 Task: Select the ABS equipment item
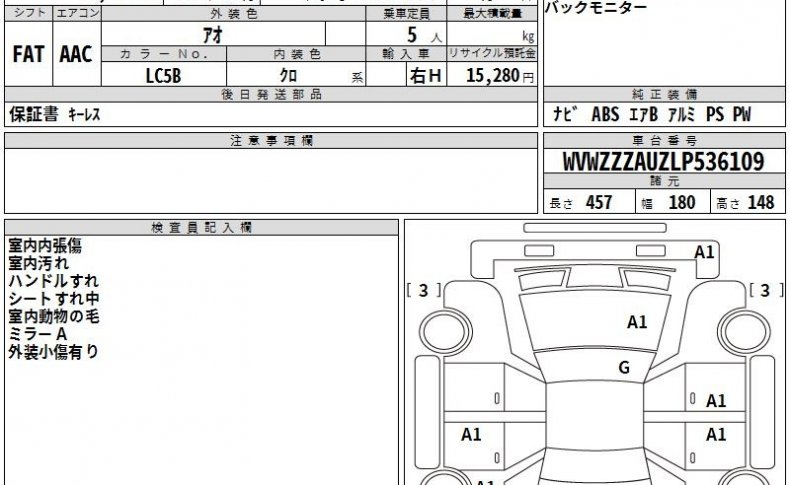(605, 114)
